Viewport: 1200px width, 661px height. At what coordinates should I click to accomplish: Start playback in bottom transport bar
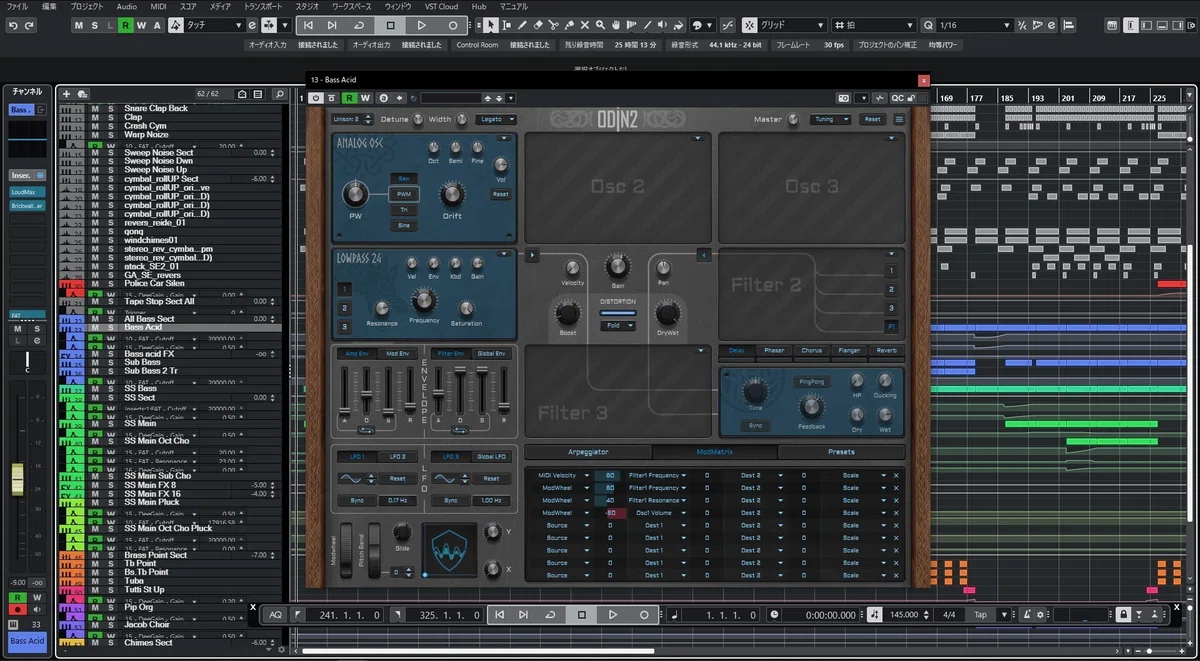613,615
